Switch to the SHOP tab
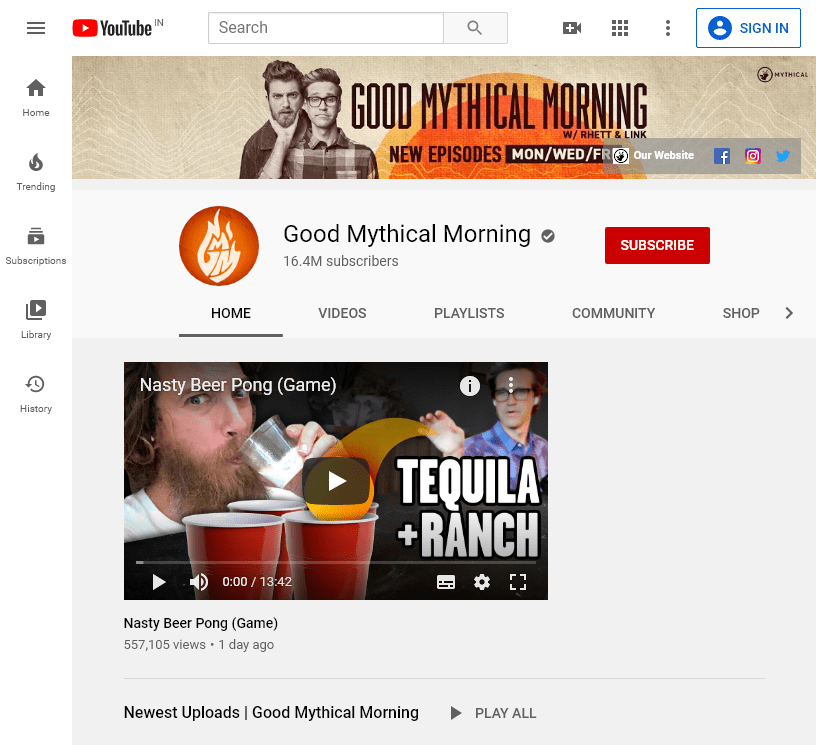This screenshot has width=816, height=745. point(741,313)
